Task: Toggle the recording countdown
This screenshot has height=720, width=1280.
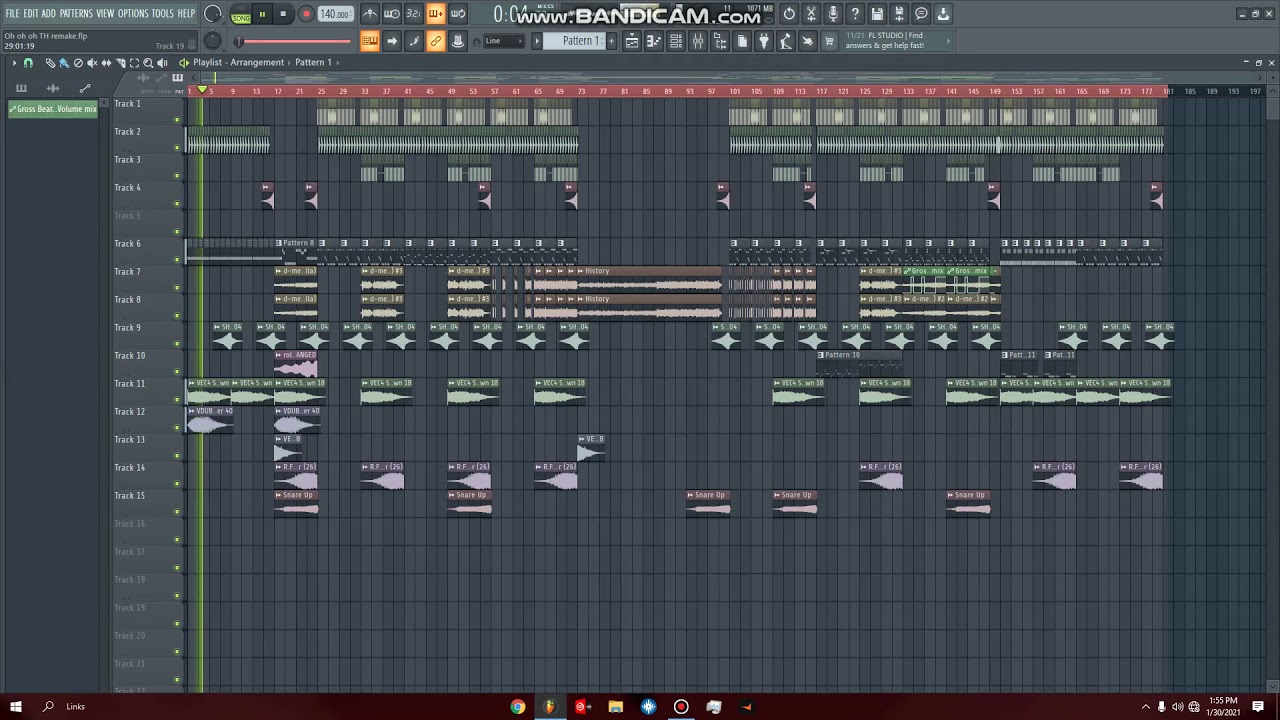Action: 413,14
